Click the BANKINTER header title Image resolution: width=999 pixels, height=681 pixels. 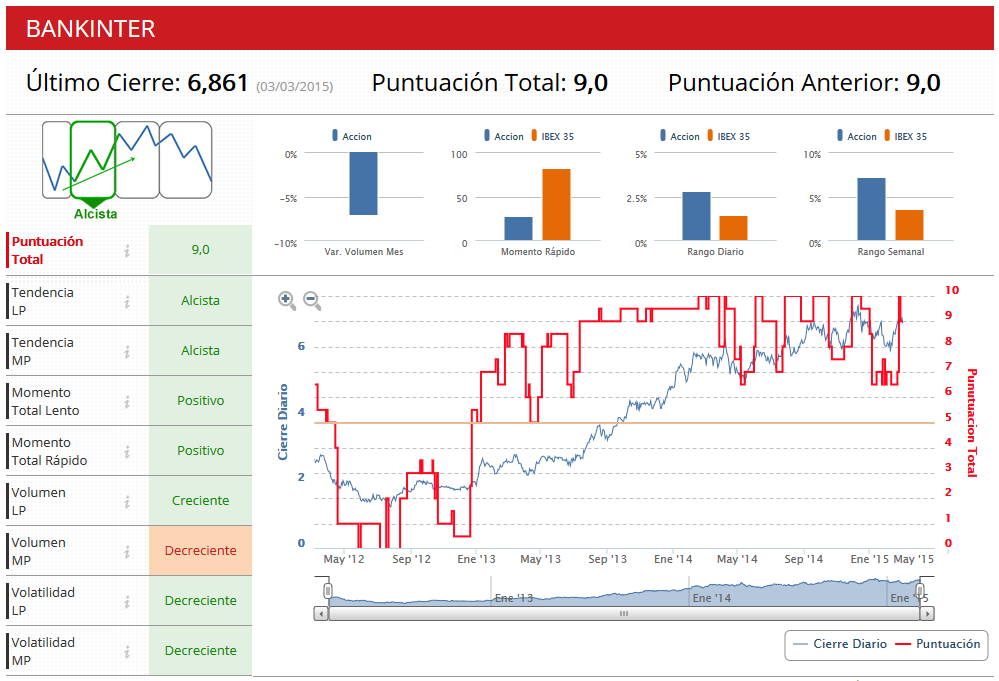coord(90,29)
